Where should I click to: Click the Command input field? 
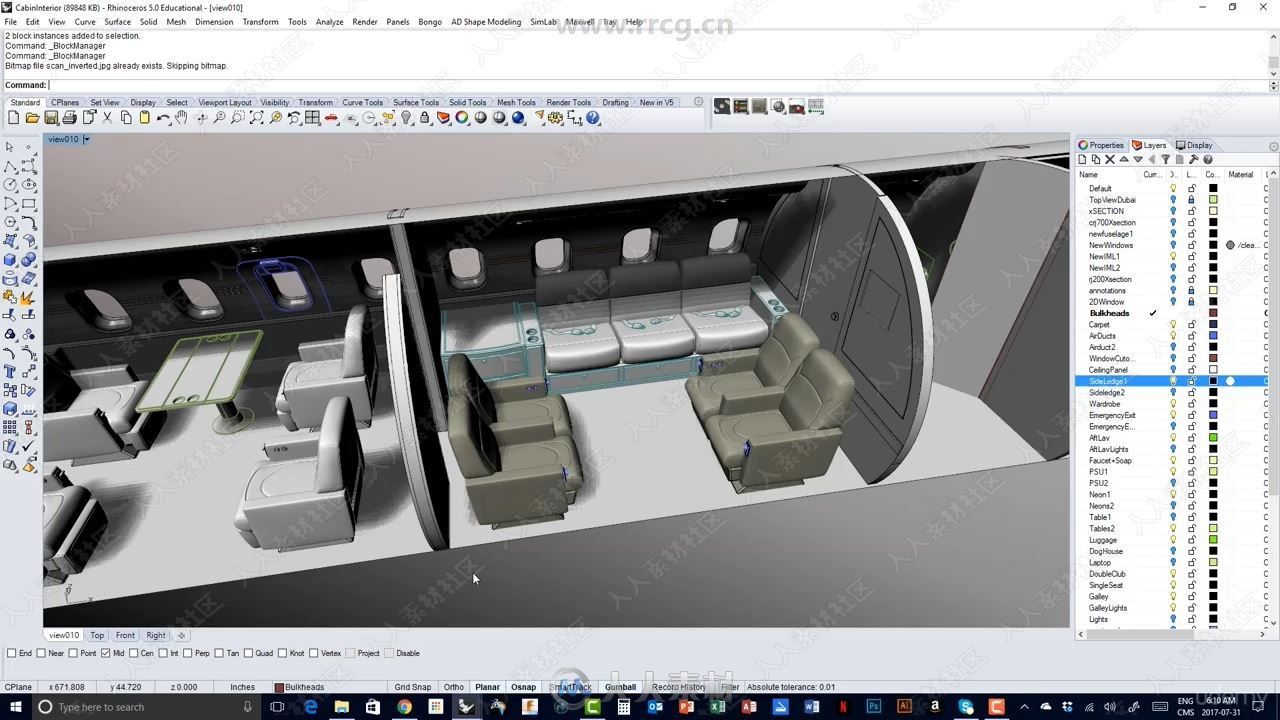pos(658,85)
